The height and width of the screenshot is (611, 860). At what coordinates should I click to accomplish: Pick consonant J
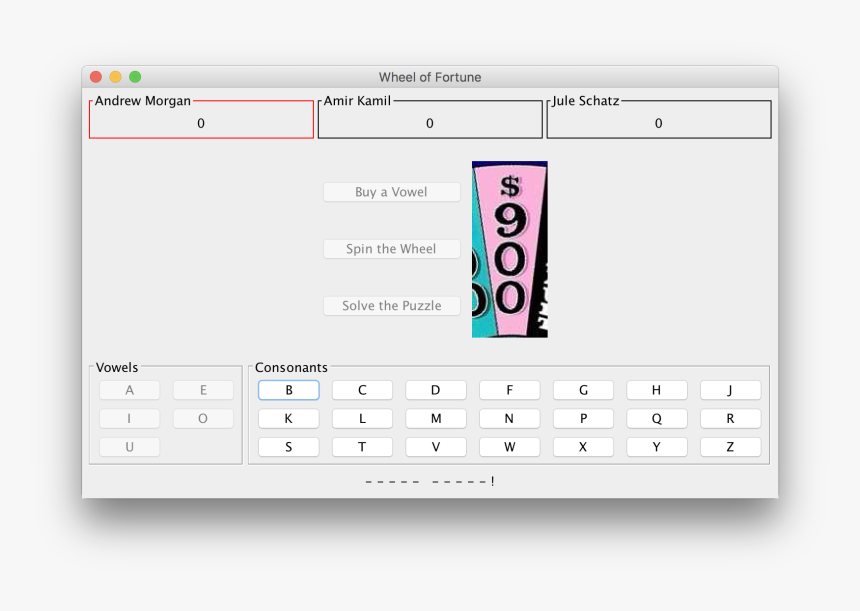pyautogui.click(x=730, y=390)
